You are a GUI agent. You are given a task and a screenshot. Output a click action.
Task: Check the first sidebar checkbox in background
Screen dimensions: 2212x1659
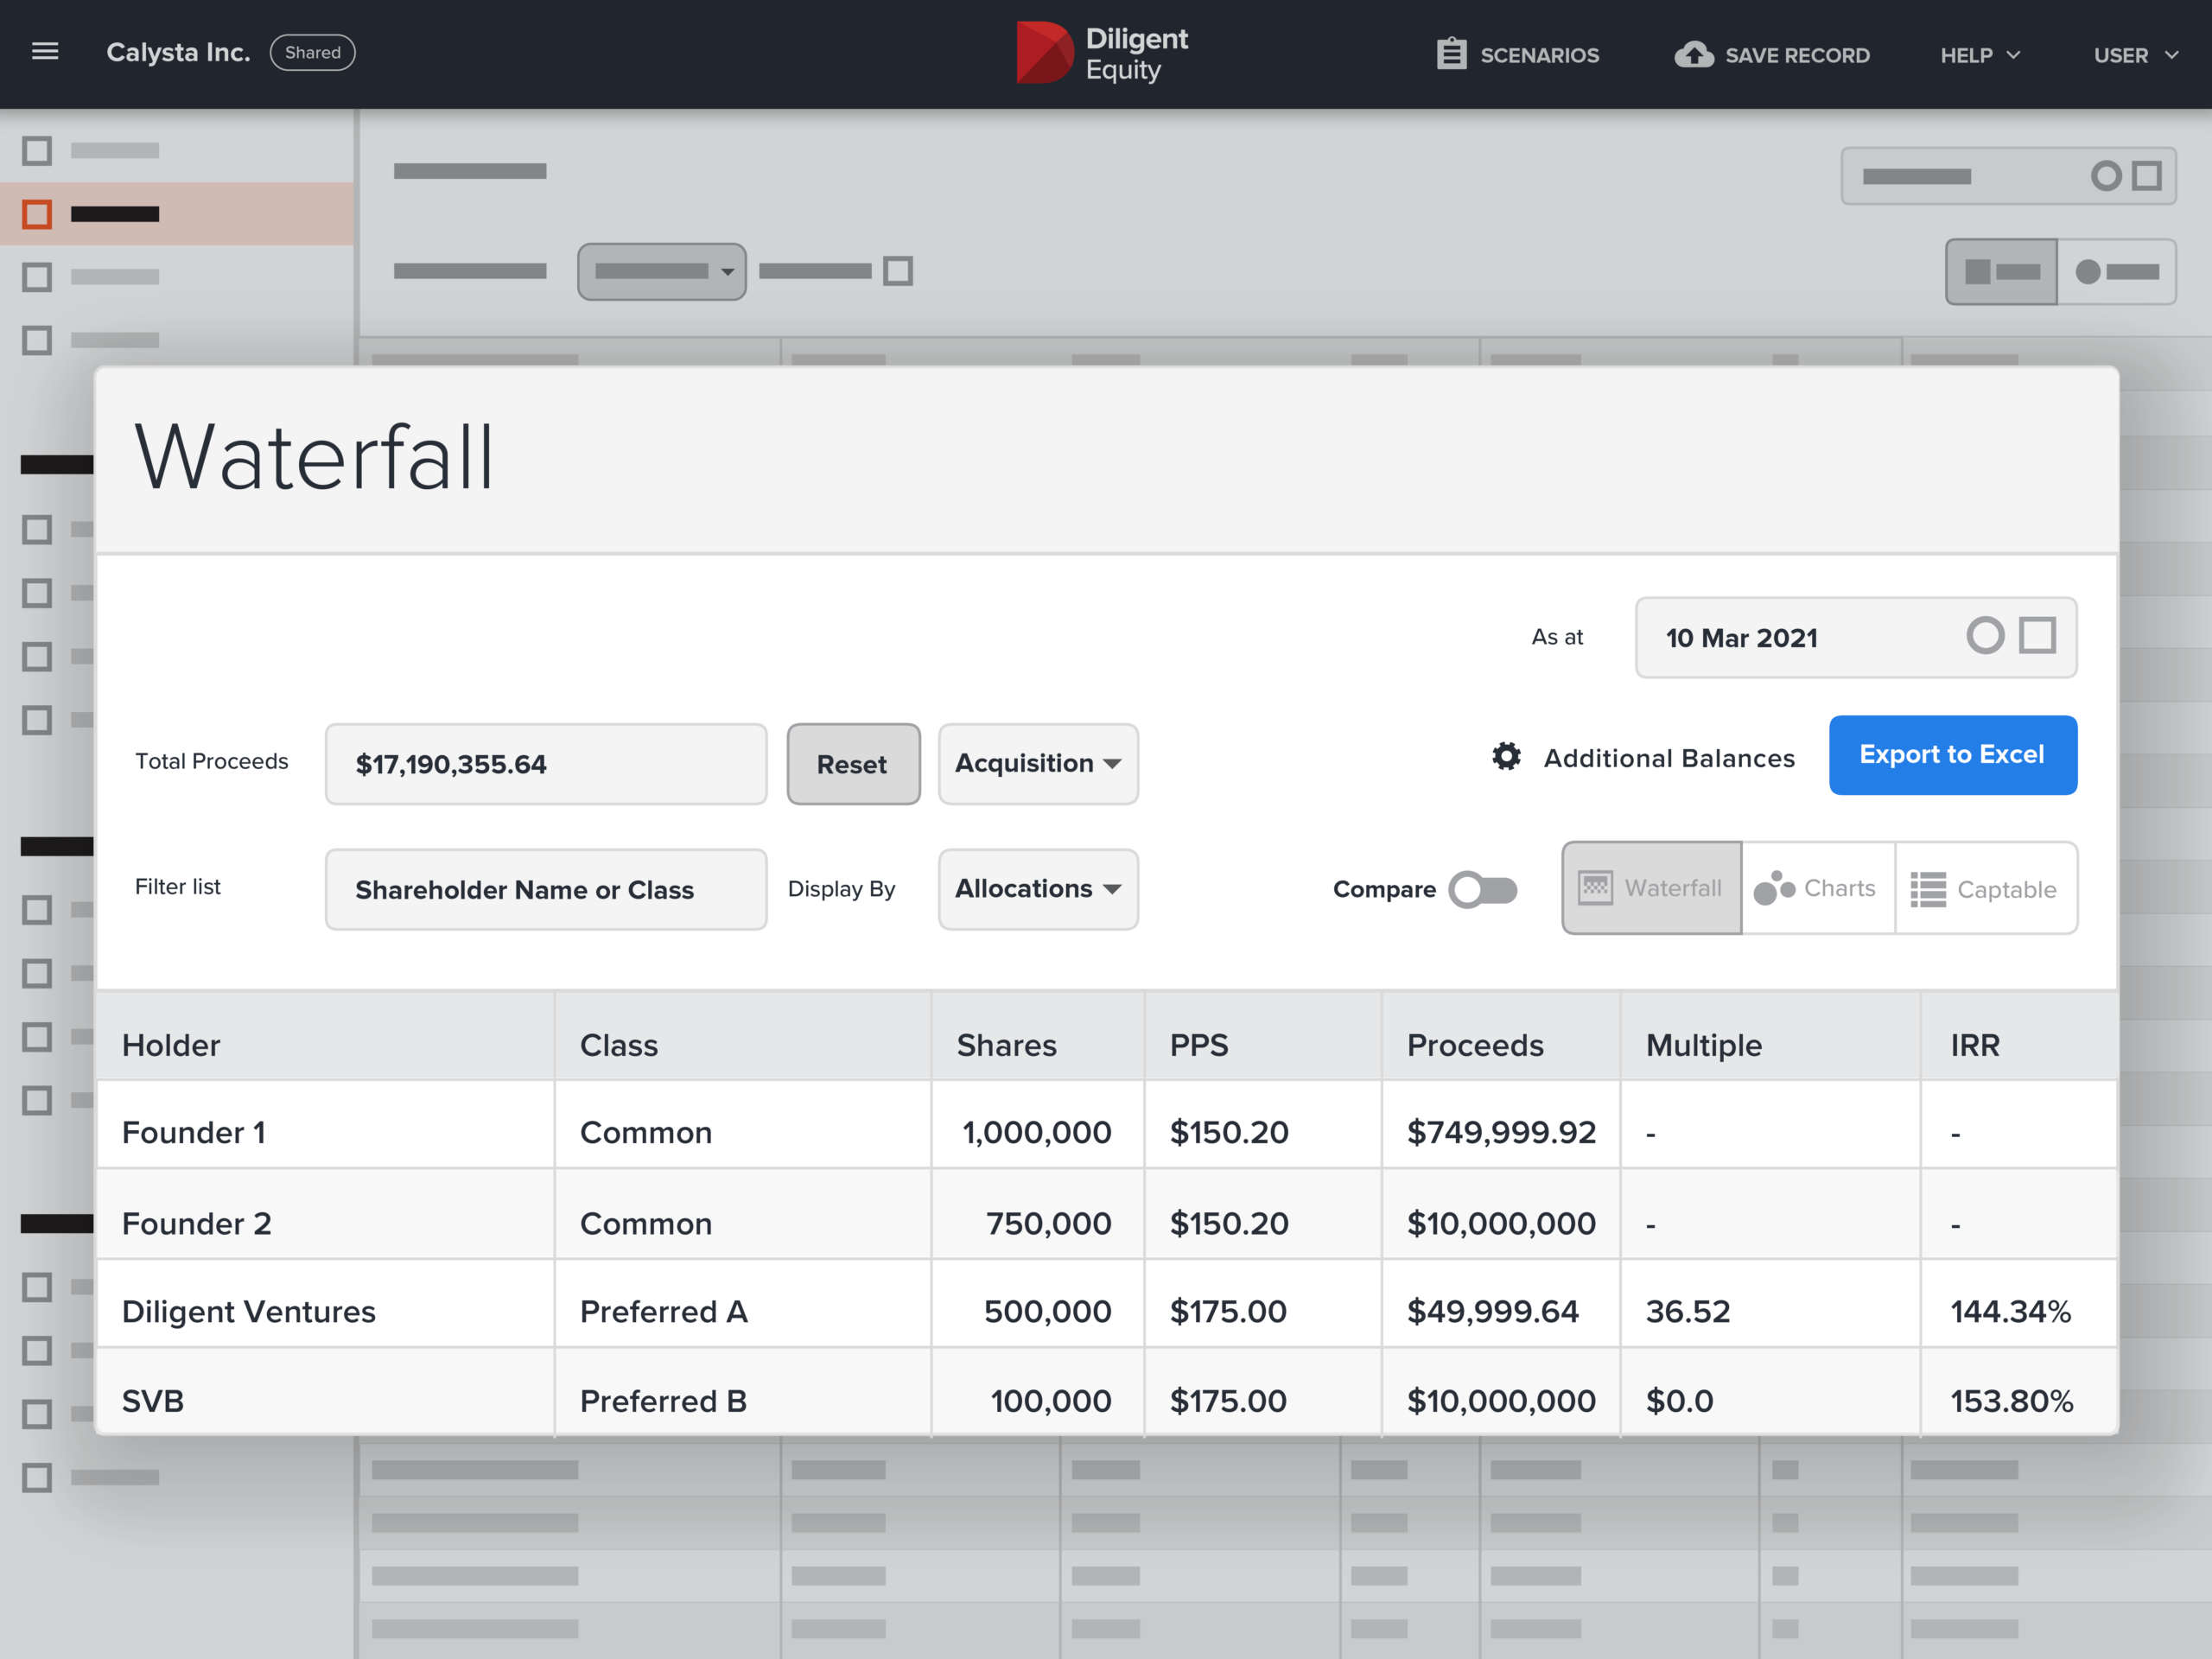coord(37,151)
